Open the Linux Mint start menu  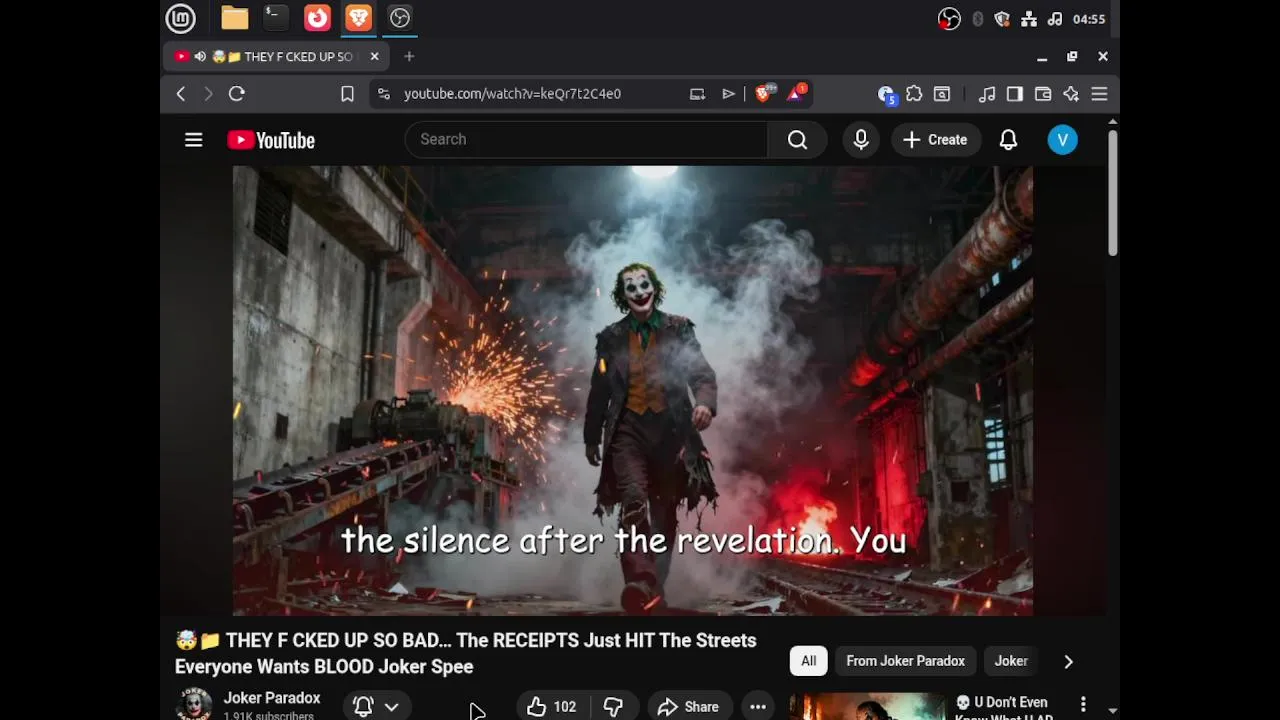coord(180,18)
